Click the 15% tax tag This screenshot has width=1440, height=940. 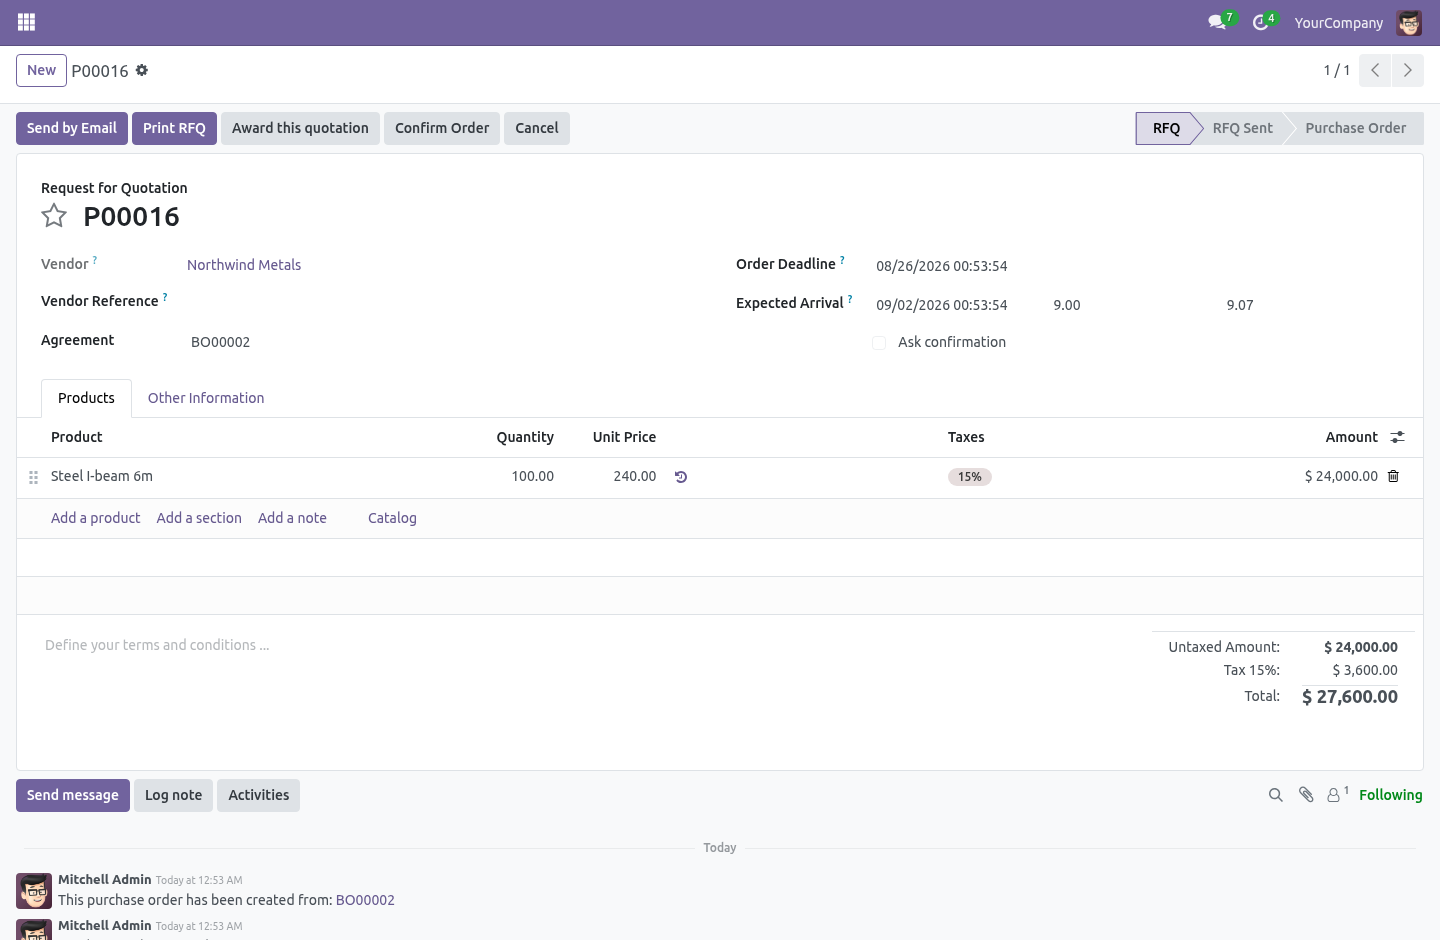[970, 477]
